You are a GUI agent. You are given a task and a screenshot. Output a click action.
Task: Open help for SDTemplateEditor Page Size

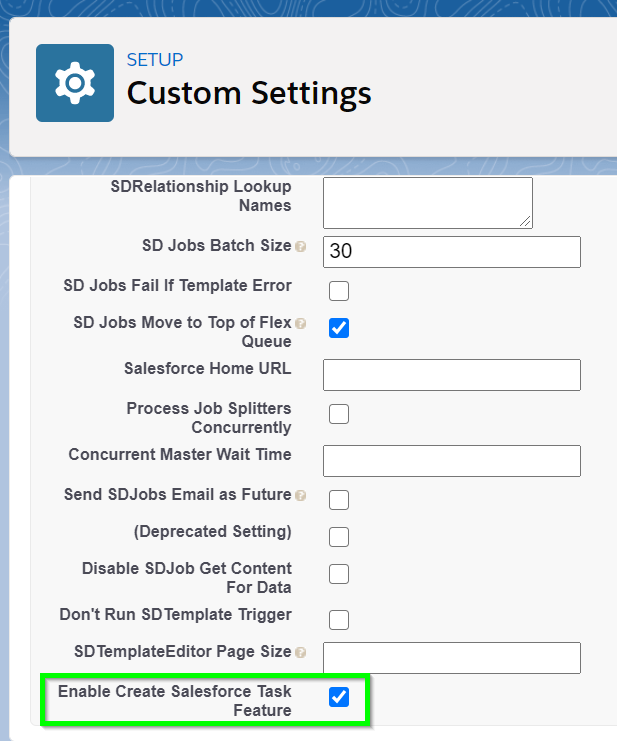[300, 653]
